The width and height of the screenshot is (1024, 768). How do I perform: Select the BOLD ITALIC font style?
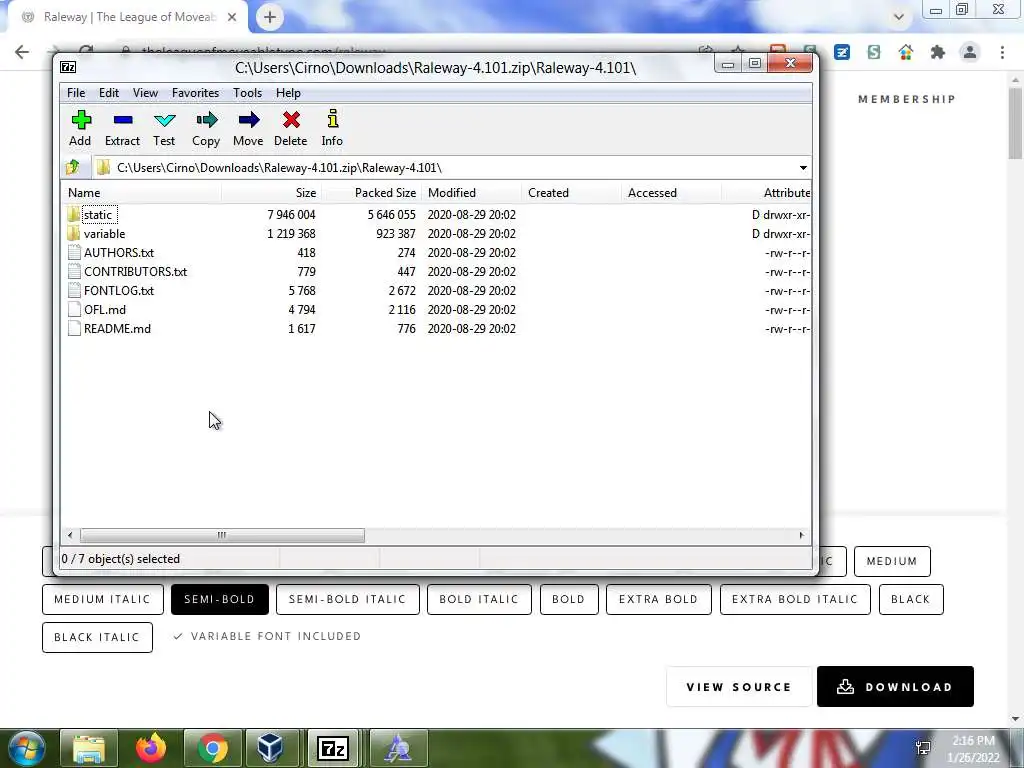[x=479, y=599]
